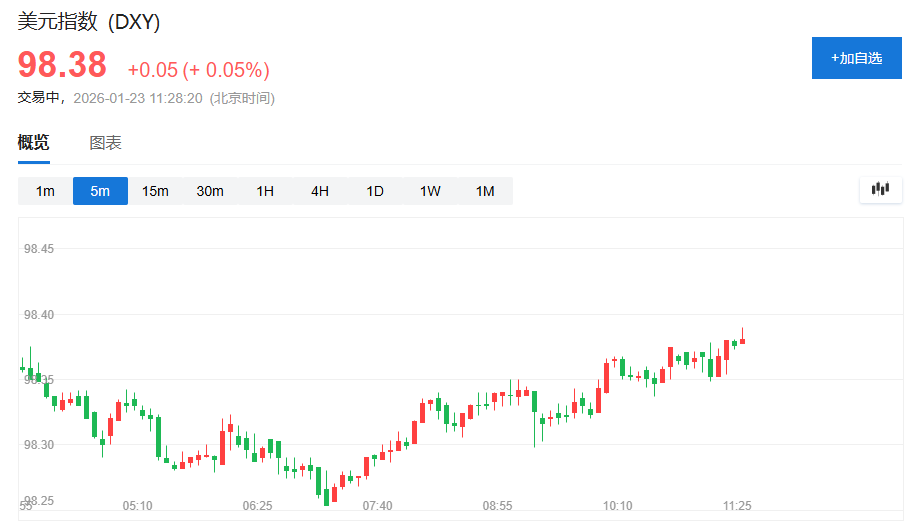Viewport: 920px width, 532px height.
Task: Click the 07:40 time axis label
Action: pos(377,506)
